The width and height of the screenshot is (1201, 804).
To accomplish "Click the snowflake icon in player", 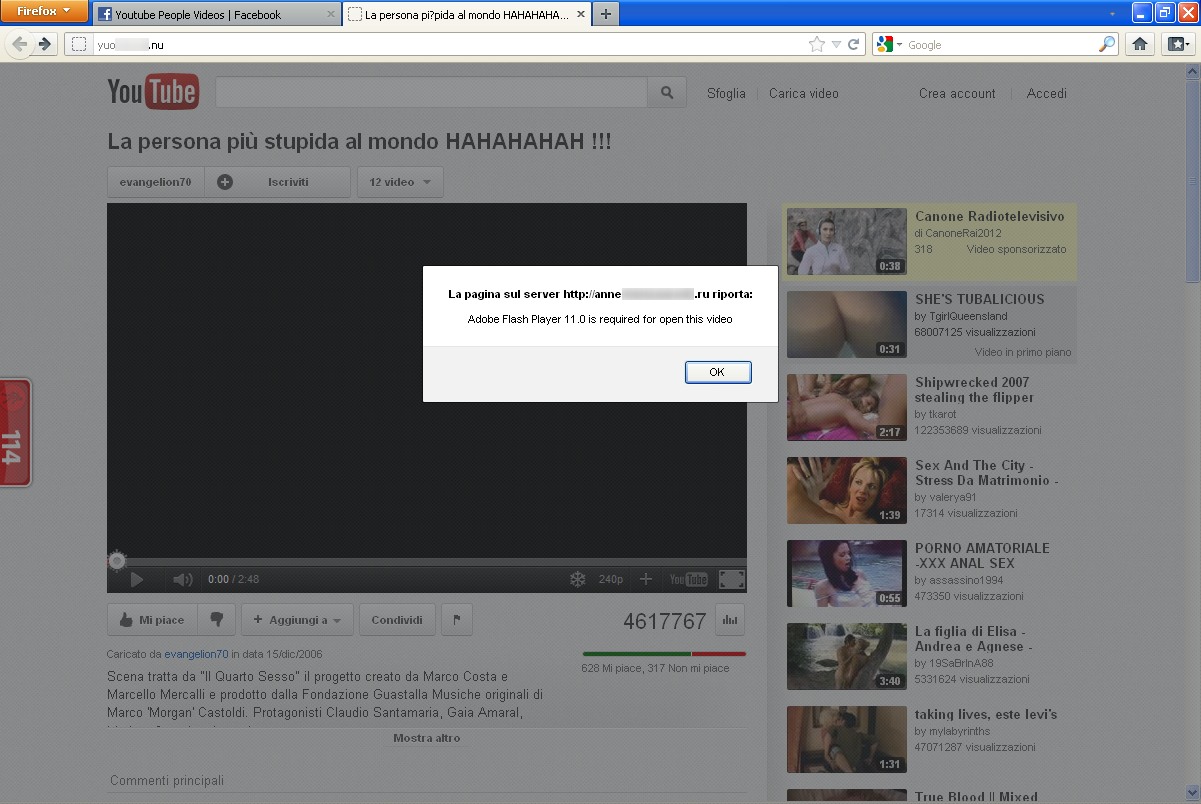I will point(578,579).
